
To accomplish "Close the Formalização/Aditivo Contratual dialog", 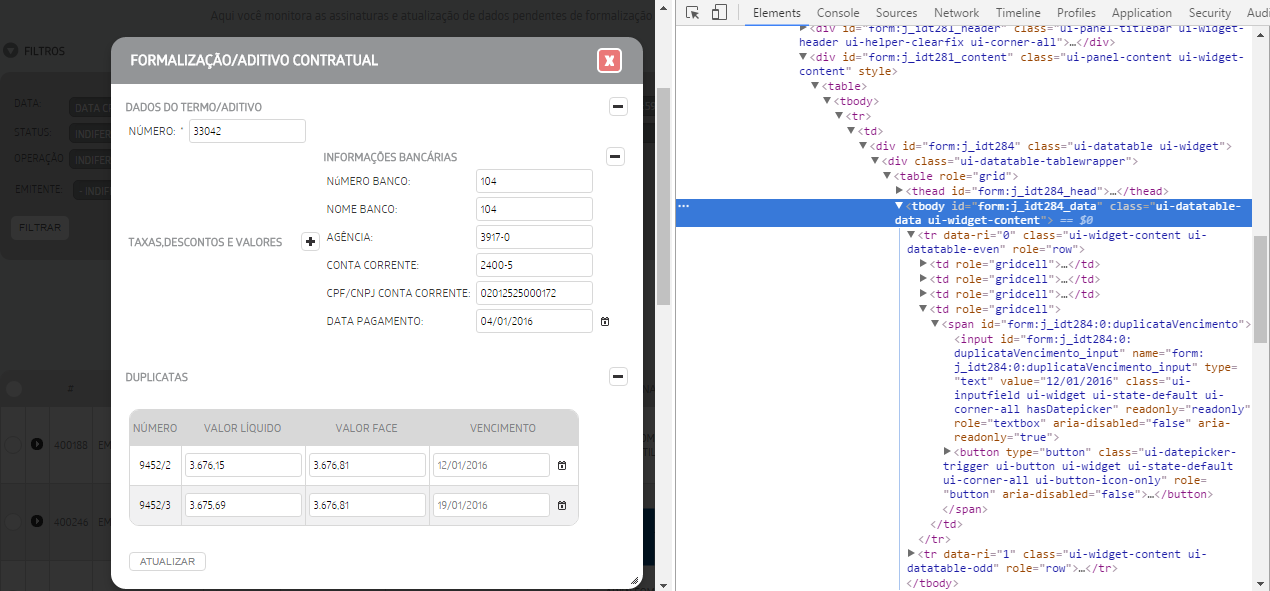I will click(x=609, y=61).
